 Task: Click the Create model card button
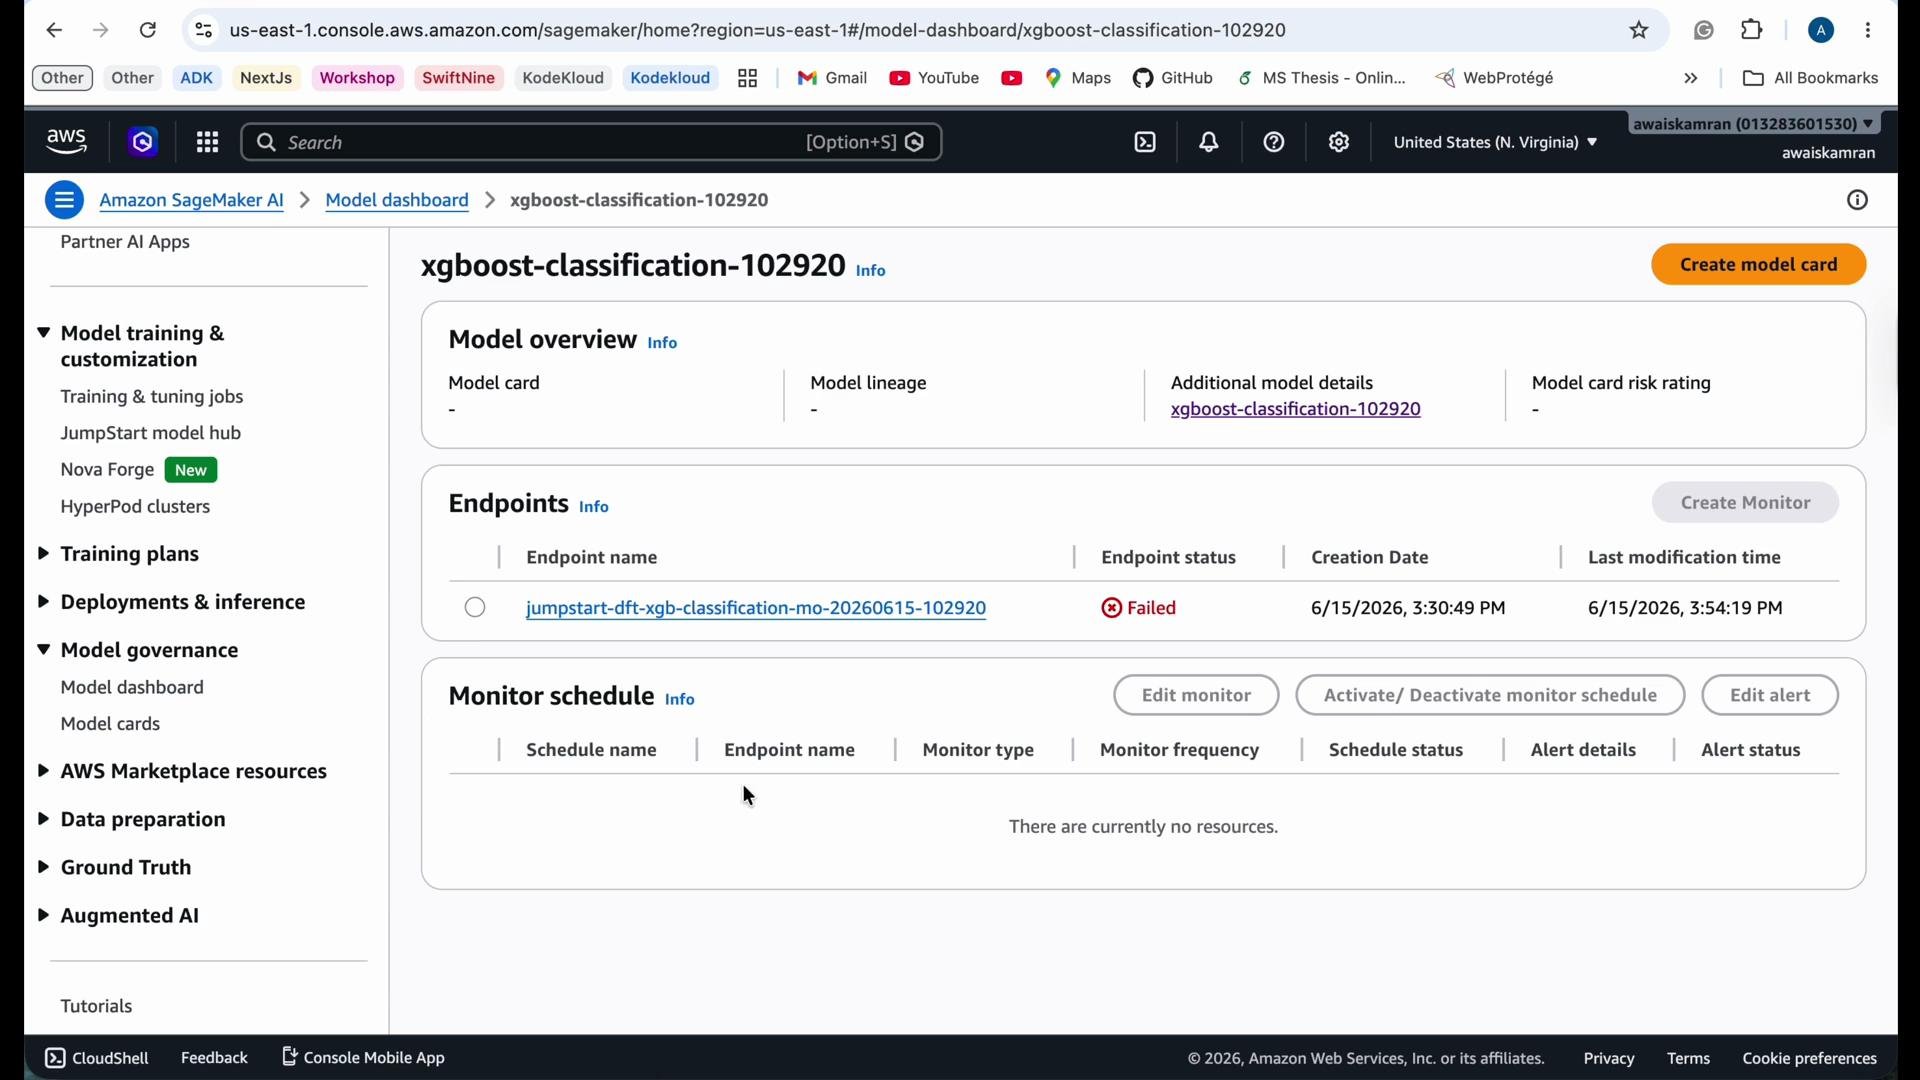click(1759, 265)
